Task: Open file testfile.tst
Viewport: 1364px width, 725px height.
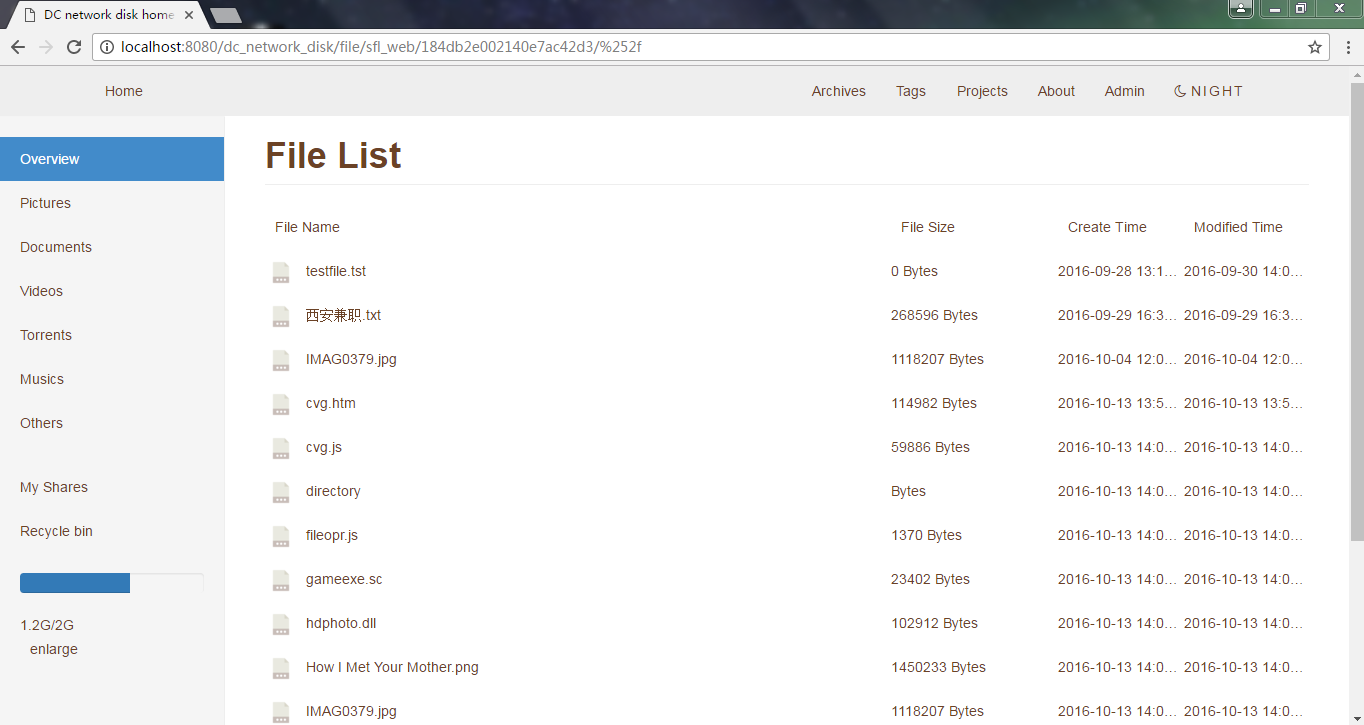Action: (336, 271)
